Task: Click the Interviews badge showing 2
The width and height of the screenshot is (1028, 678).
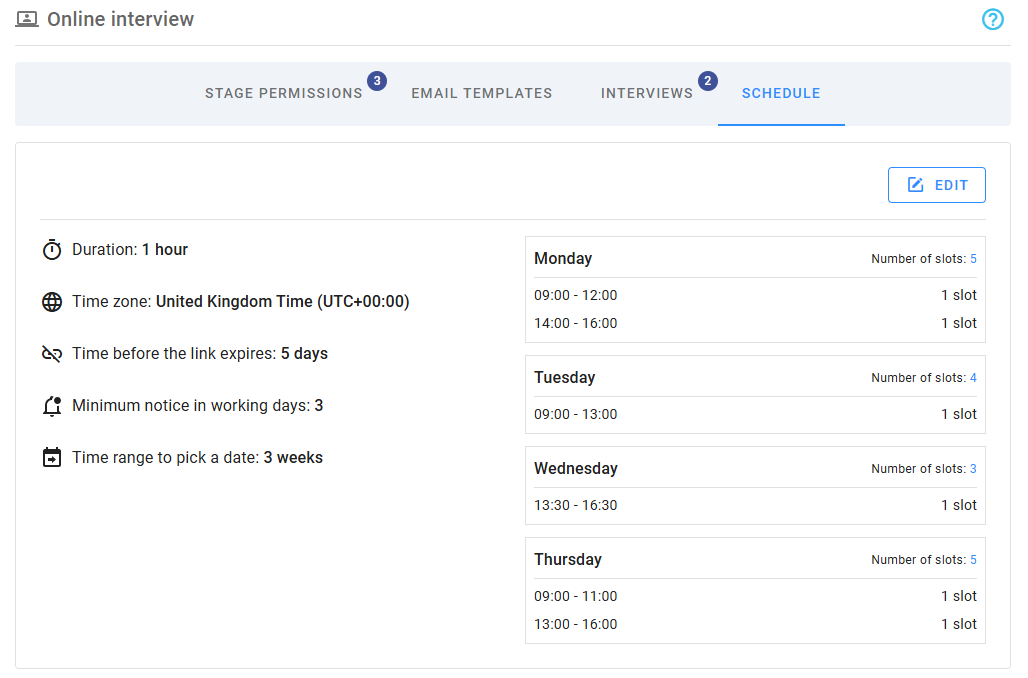Action: tap(708, 81)
